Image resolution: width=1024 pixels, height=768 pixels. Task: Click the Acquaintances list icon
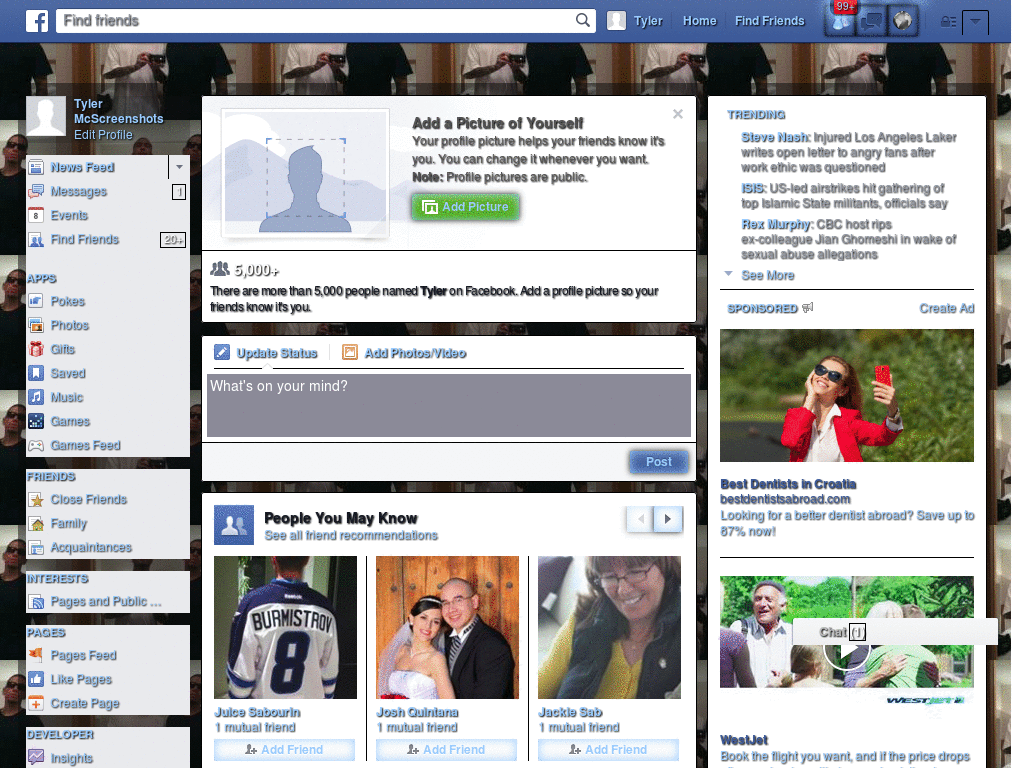(x=36, y=547)
